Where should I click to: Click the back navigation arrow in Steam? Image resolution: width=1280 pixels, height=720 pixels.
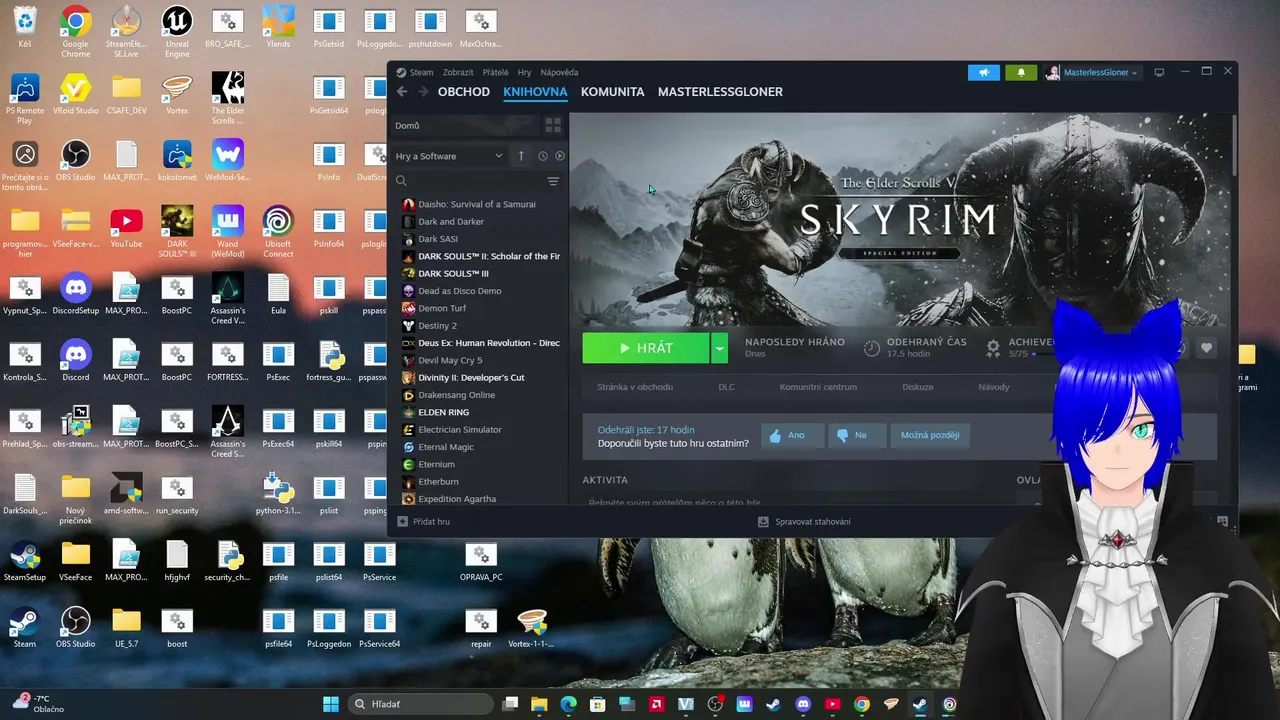(x=402, y=92)
